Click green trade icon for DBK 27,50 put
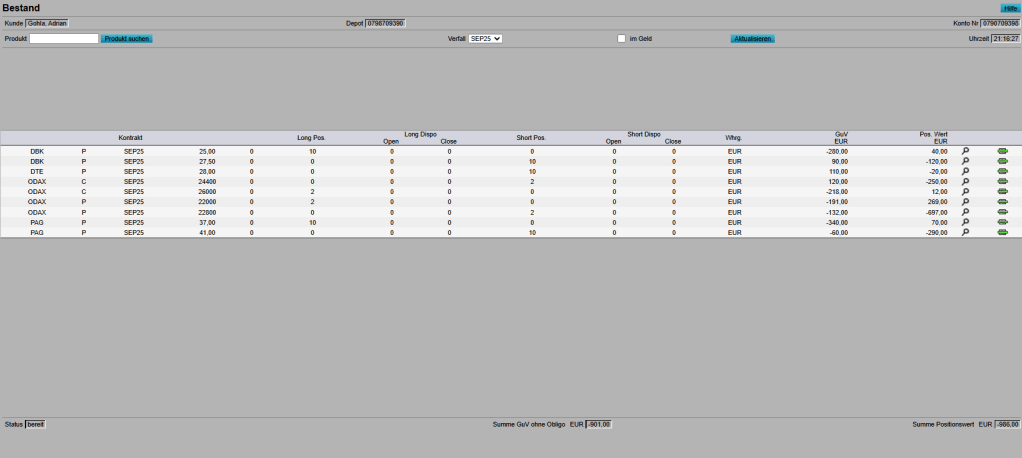 point(1002,161)
